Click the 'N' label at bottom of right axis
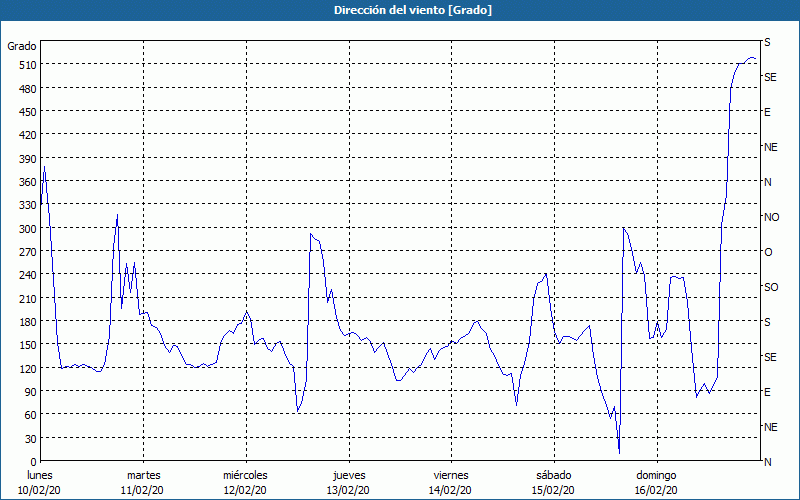This screenshot has width=800, height=500. pyautogui.click(x=767, y=462)
